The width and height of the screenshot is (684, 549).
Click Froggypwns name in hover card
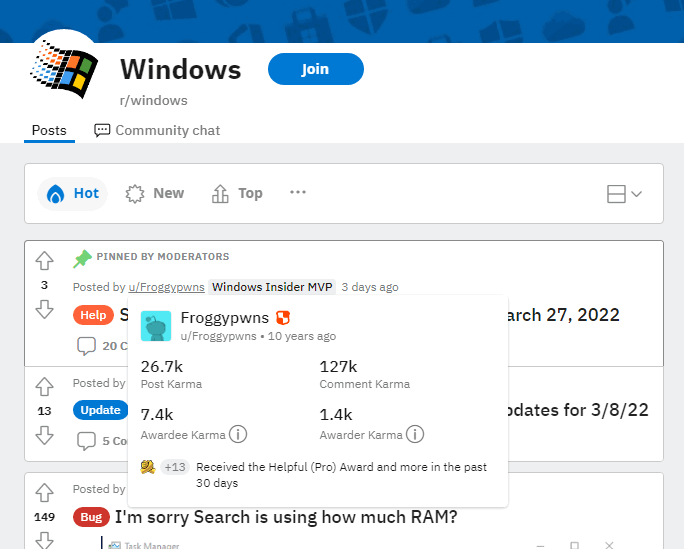pyautogui.click(x=225, y=318)
